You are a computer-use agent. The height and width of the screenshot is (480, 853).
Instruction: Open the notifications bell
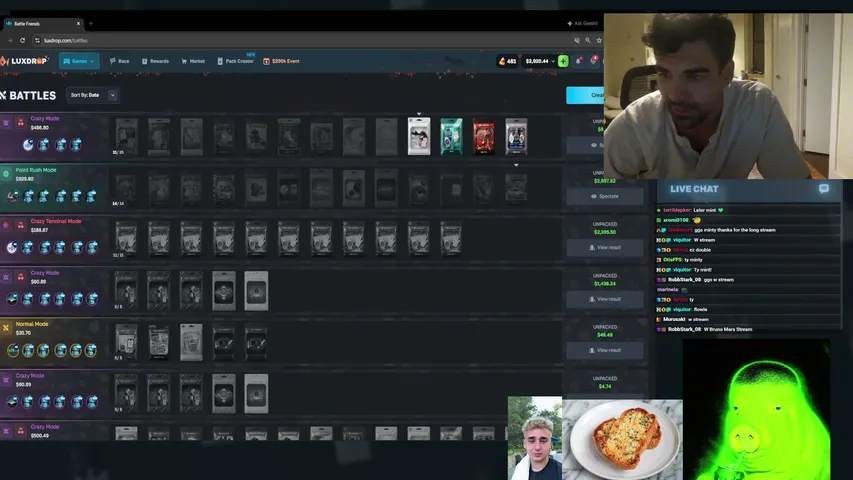click(x=578, y=61)
